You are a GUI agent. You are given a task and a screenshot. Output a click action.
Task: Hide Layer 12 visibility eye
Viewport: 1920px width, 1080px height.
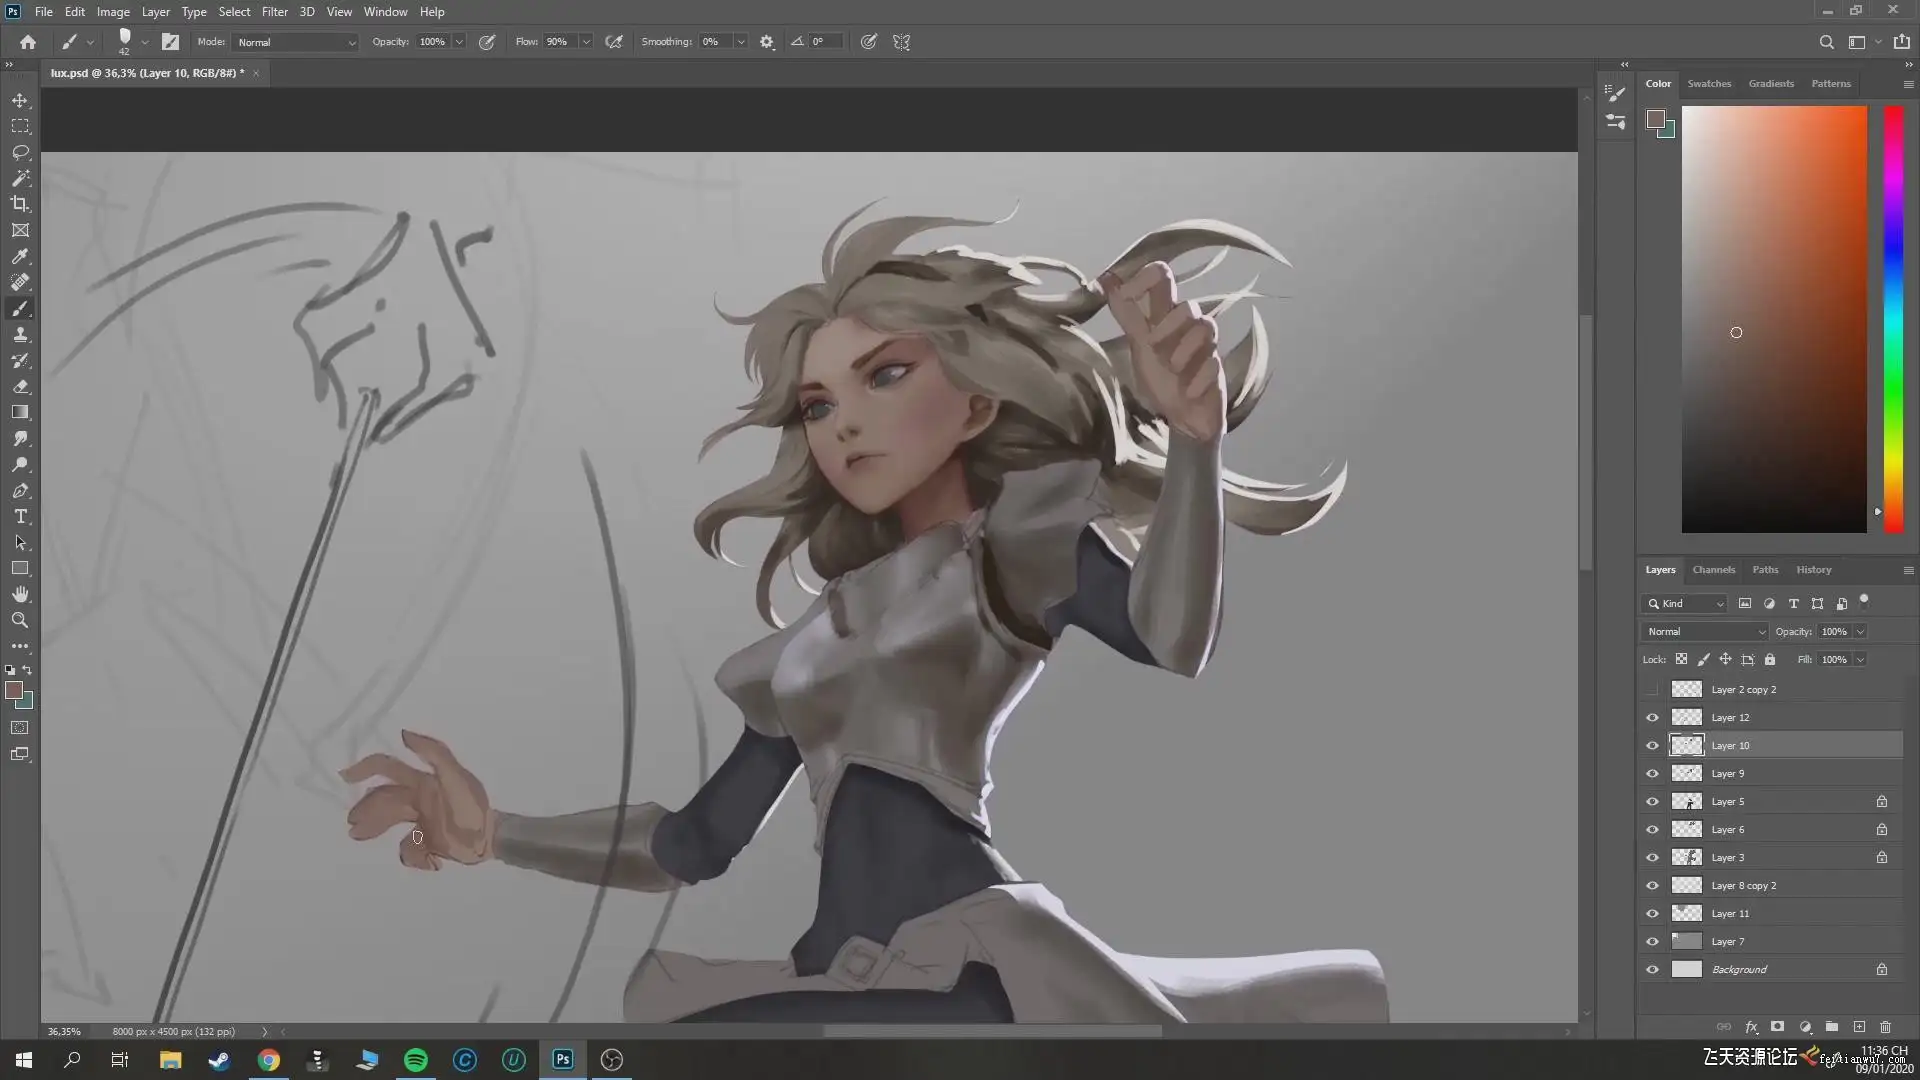pos(1652,718)
